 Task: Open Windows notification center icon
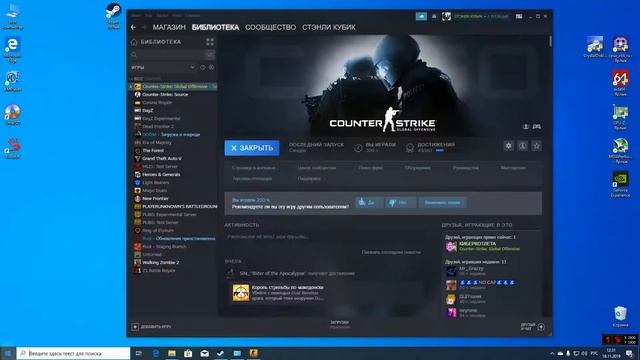point(629,353)
